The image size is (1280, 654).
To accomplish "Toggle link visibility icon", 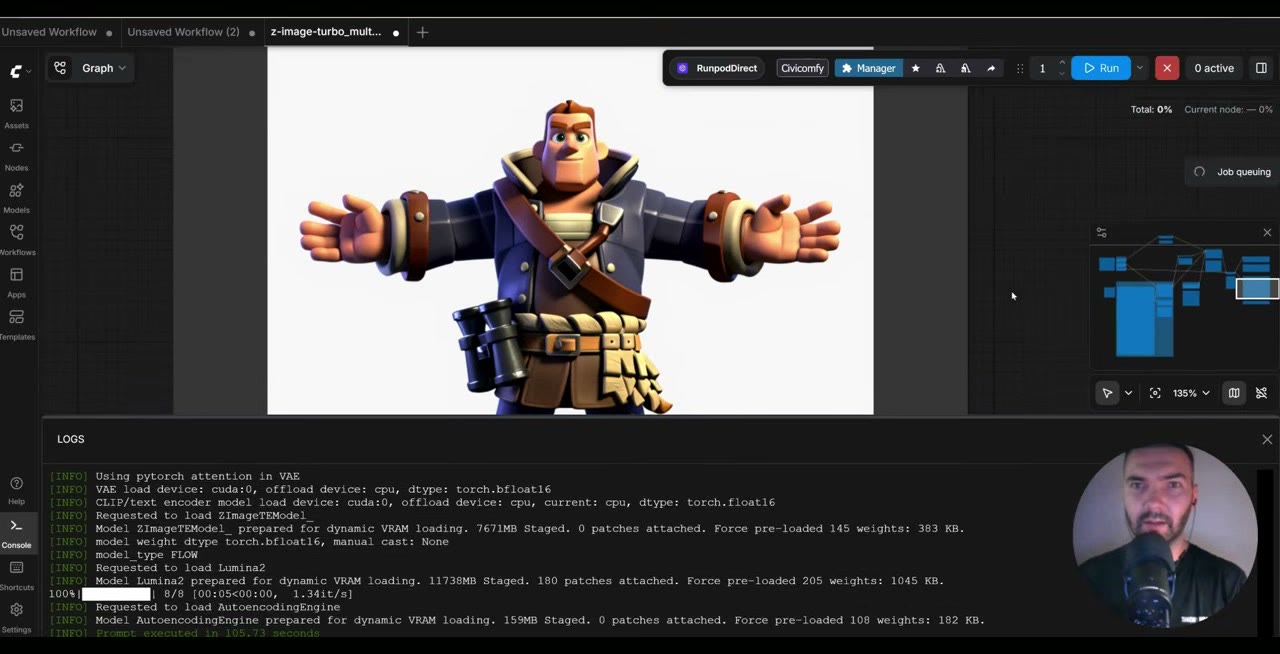I will click(x=1261, y=393).
